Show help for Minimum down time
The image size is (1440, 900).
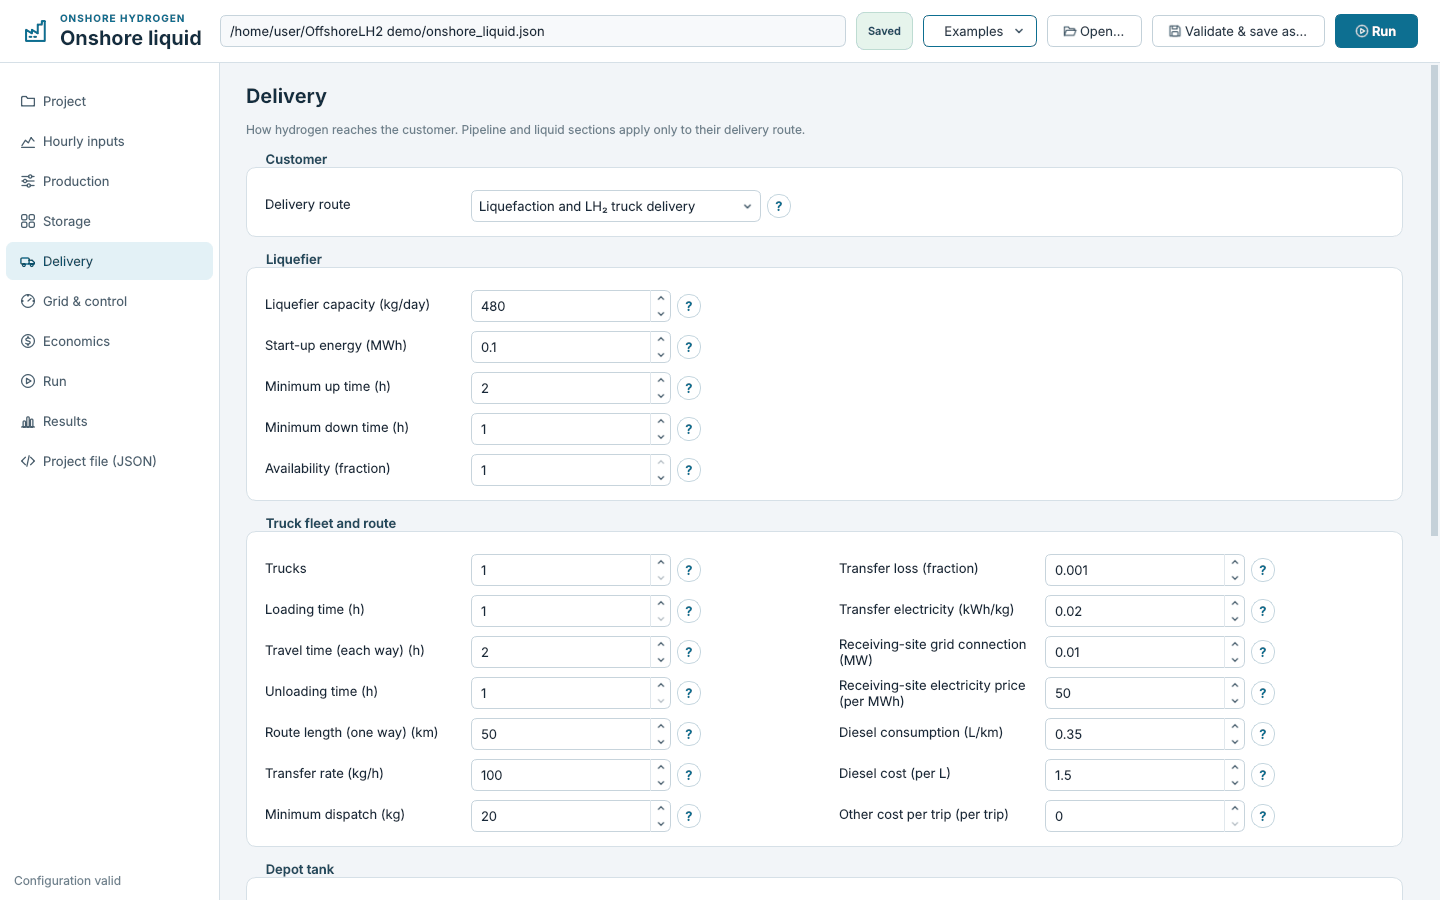689,429
